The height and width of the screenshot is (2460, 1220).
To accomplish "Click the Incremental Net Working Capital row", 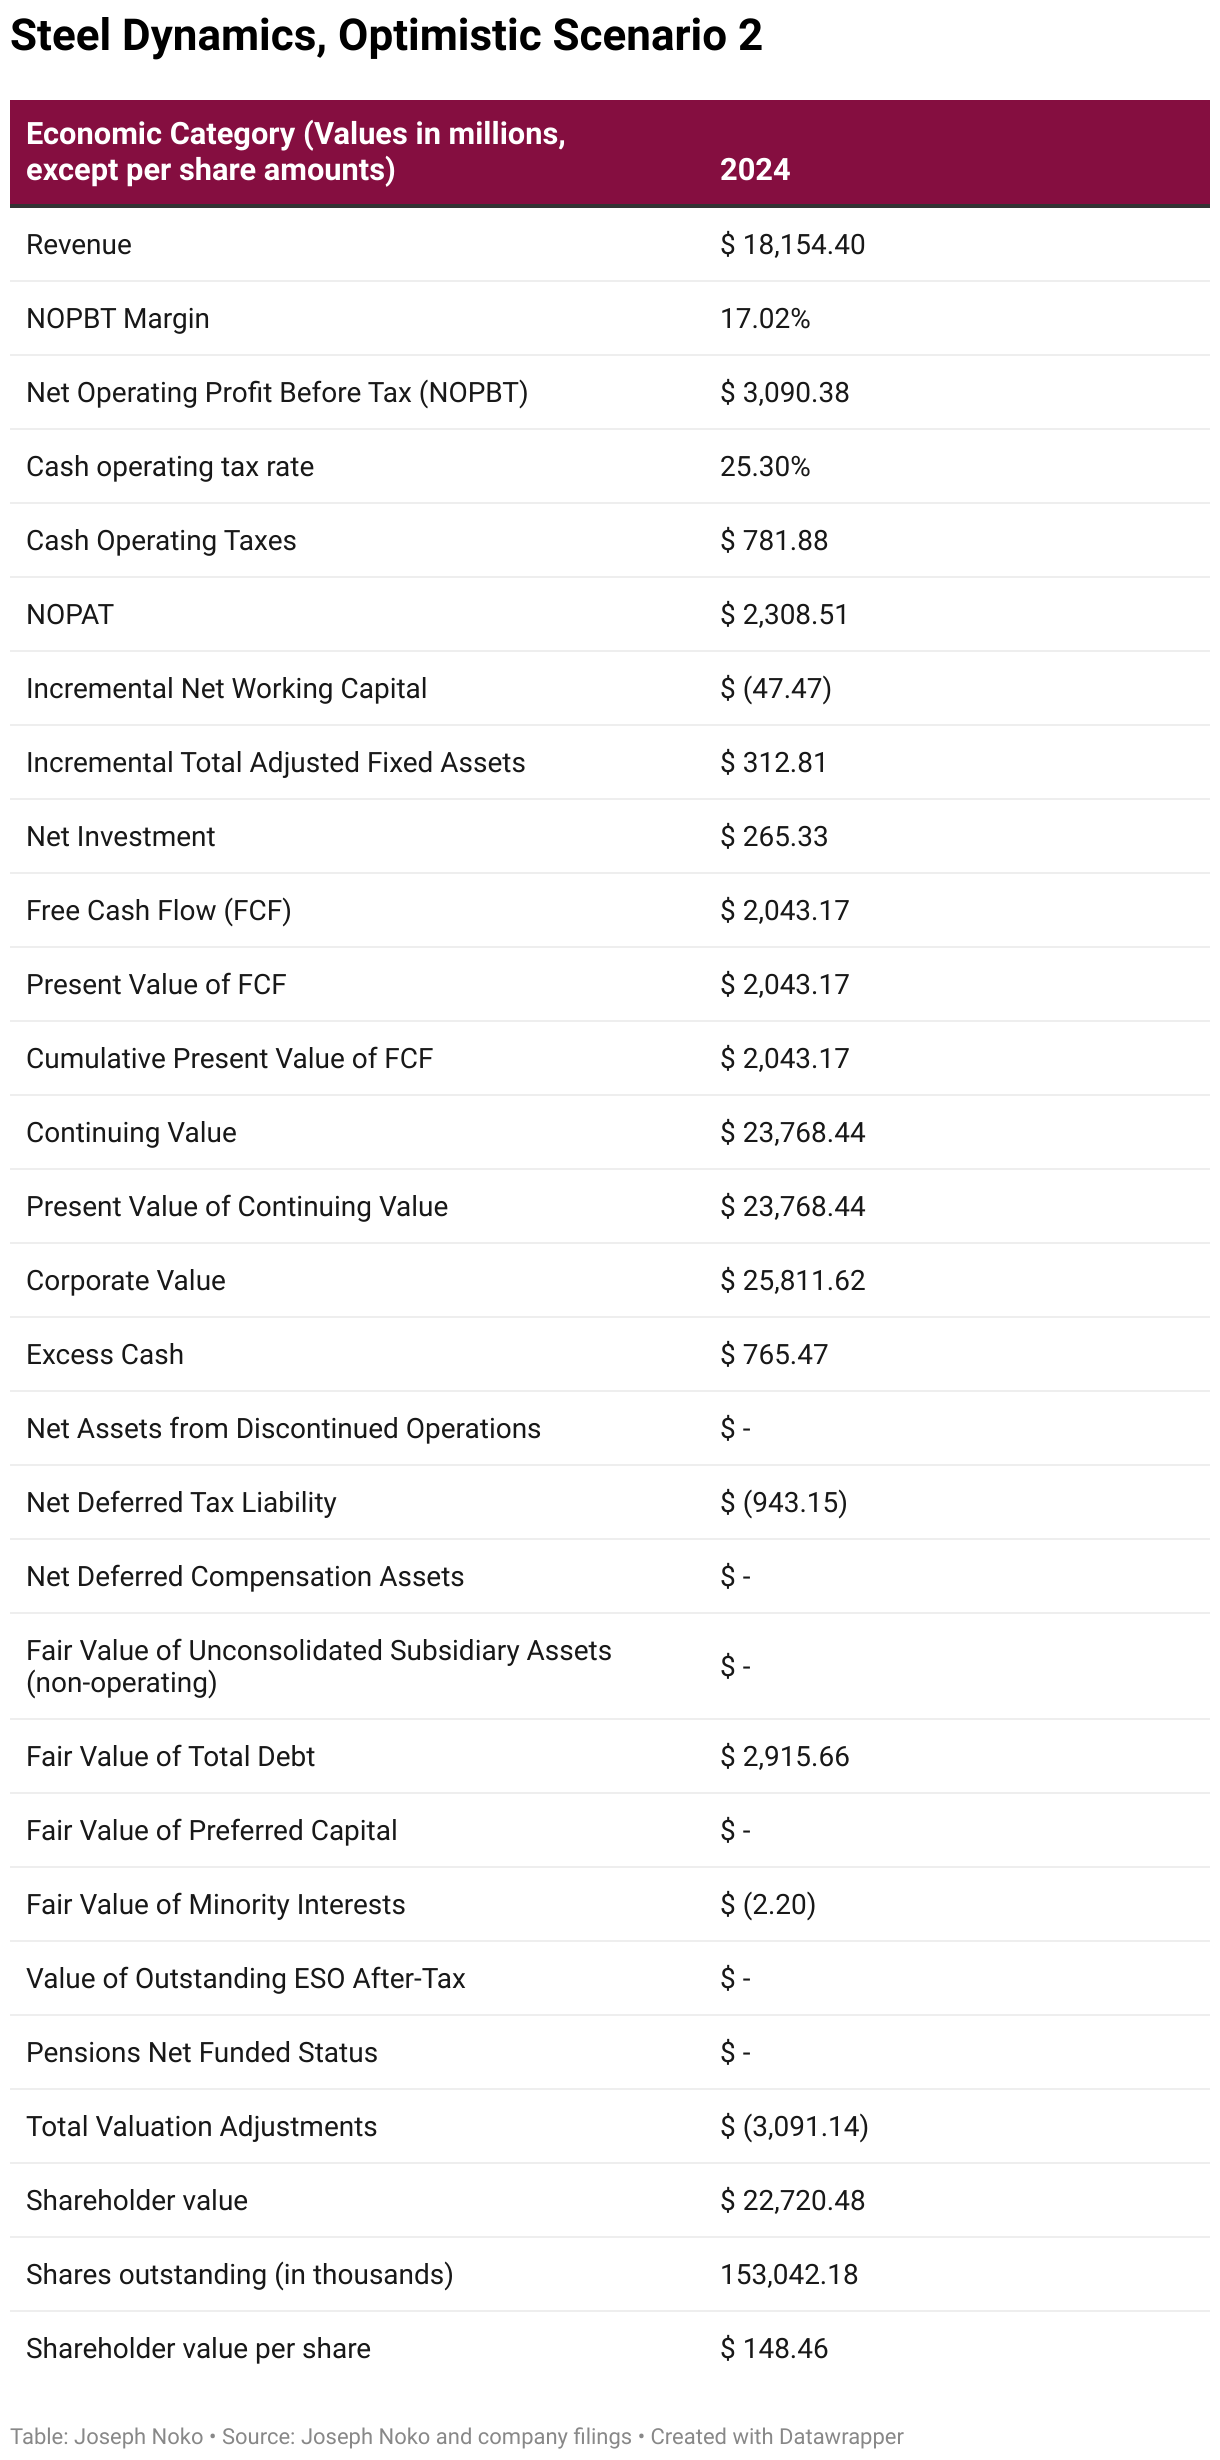I will 610,689.
